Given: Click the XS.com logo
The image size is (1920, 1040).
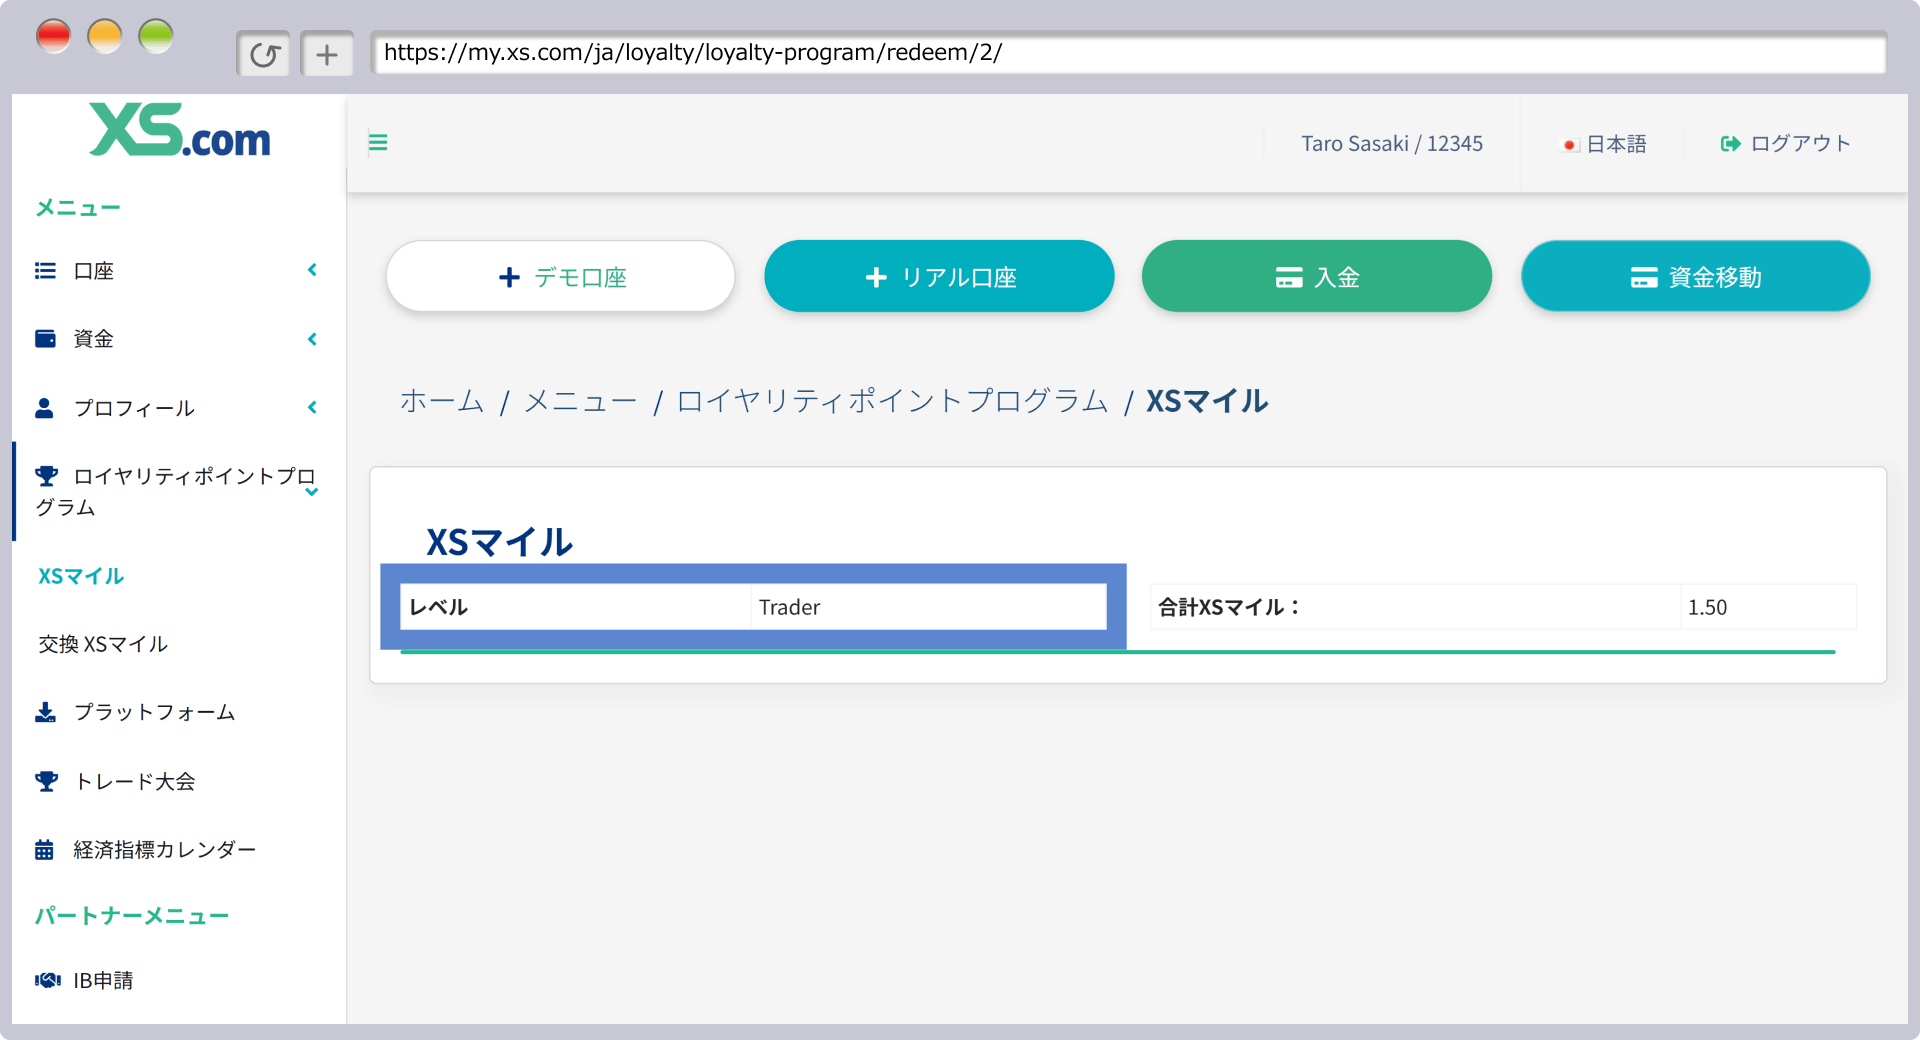Looking at the screenshot, I should (x=180, y=131).
